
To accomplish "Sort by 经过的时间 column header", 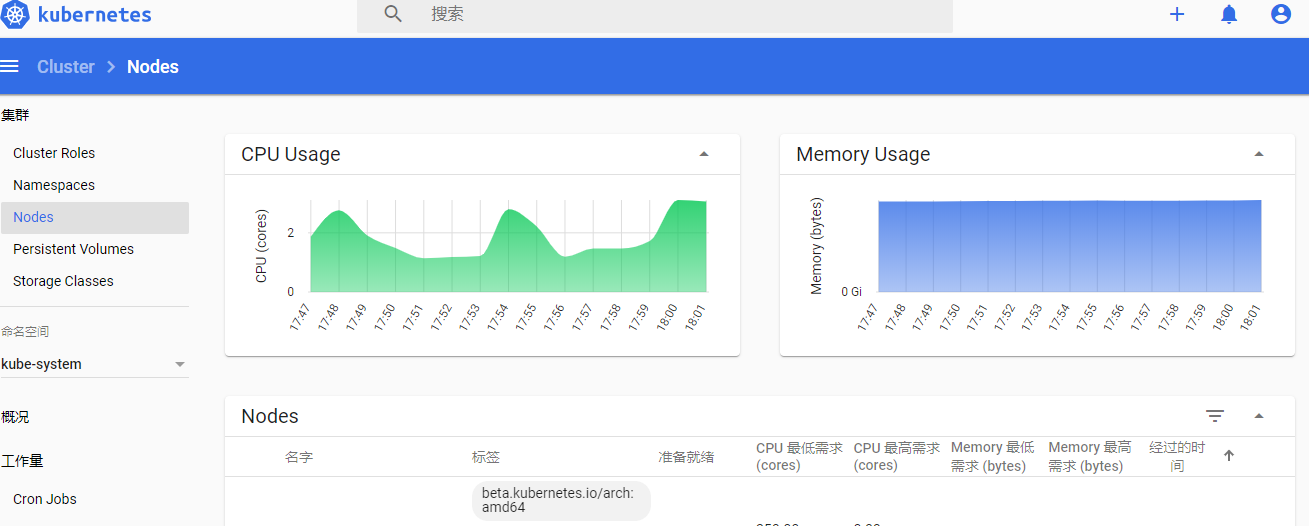I will pyautogui.click(x=1177, y=456).
